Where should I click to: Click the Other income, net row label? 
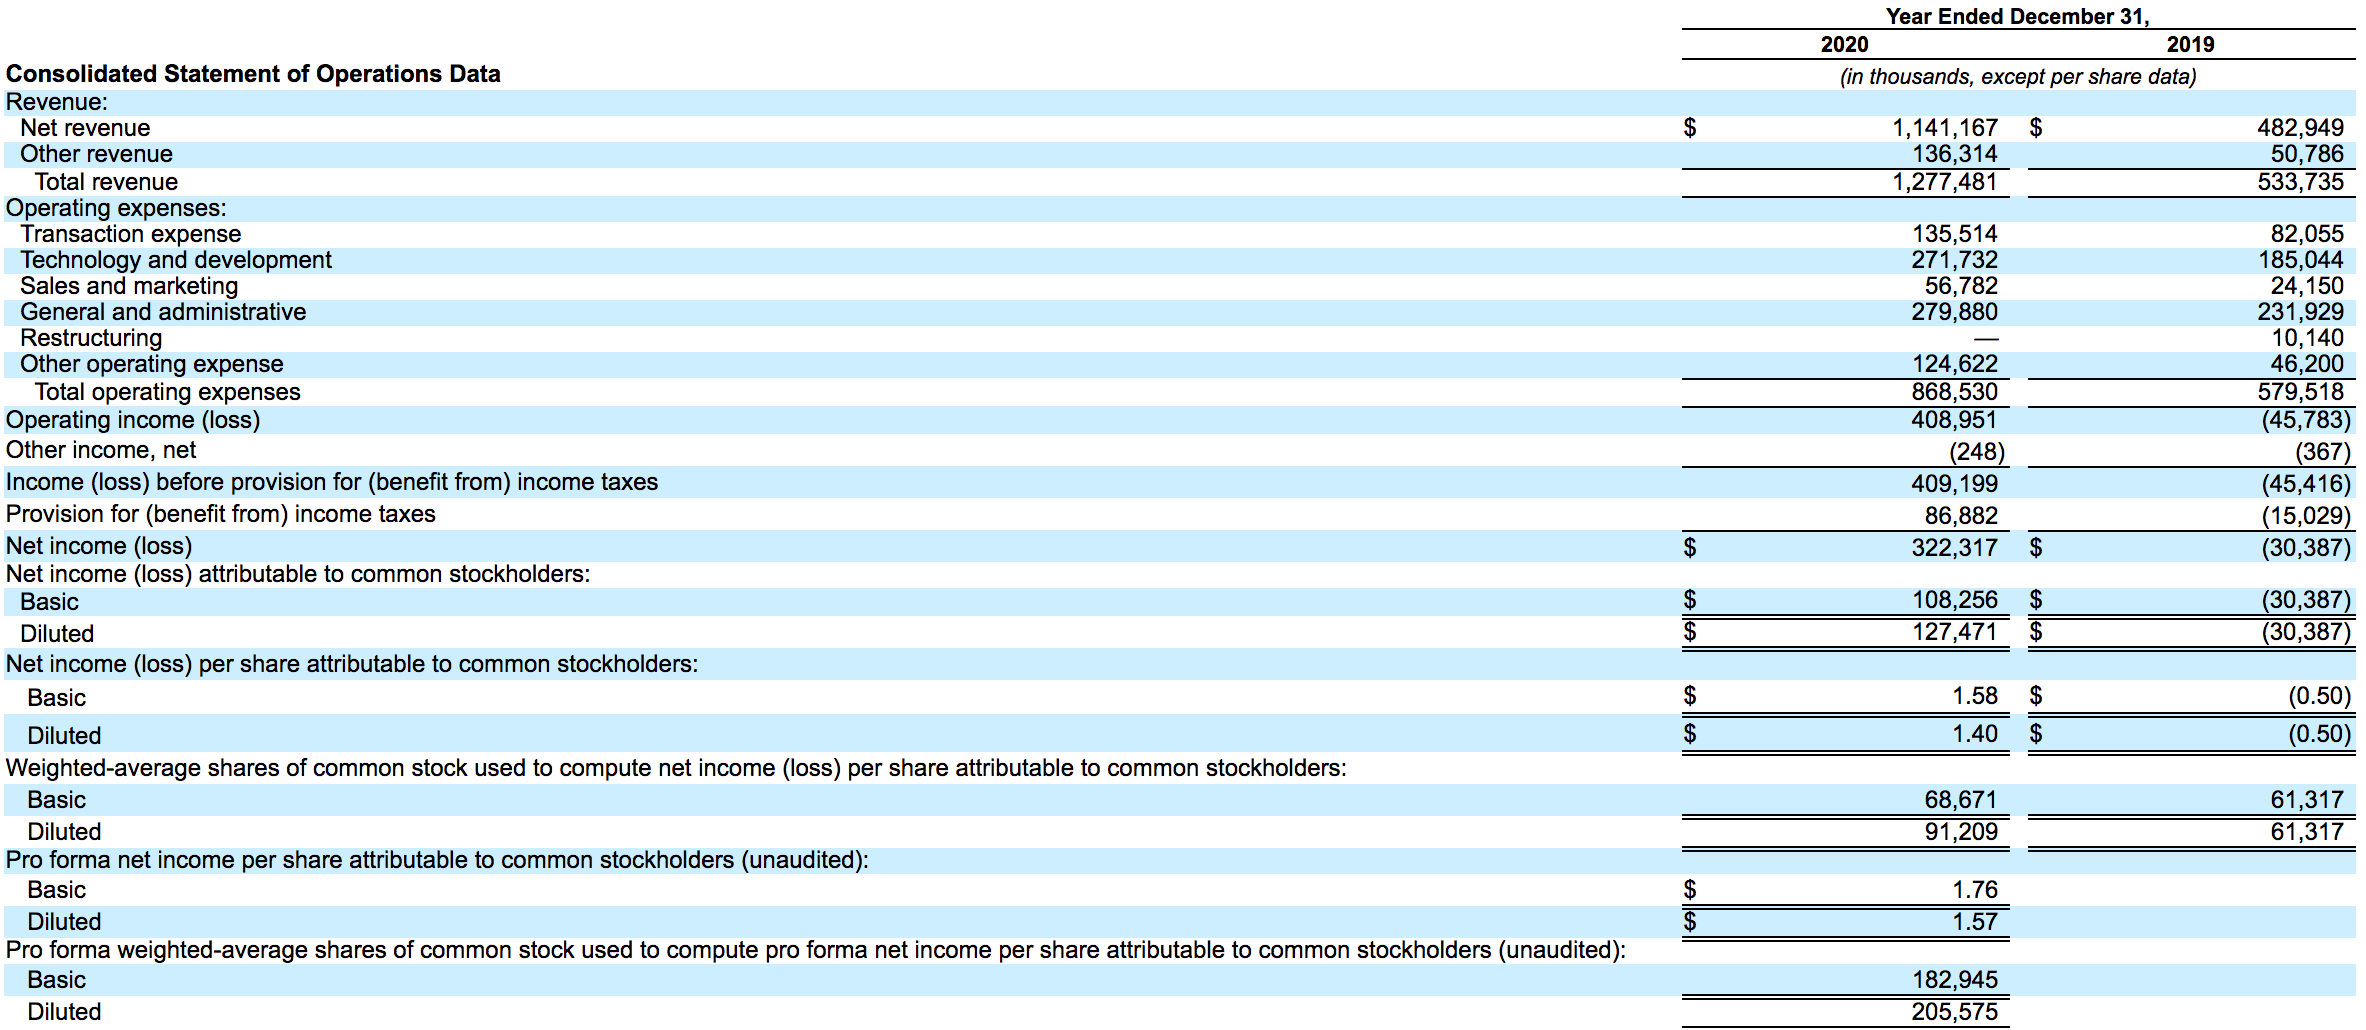click(101, 450)
